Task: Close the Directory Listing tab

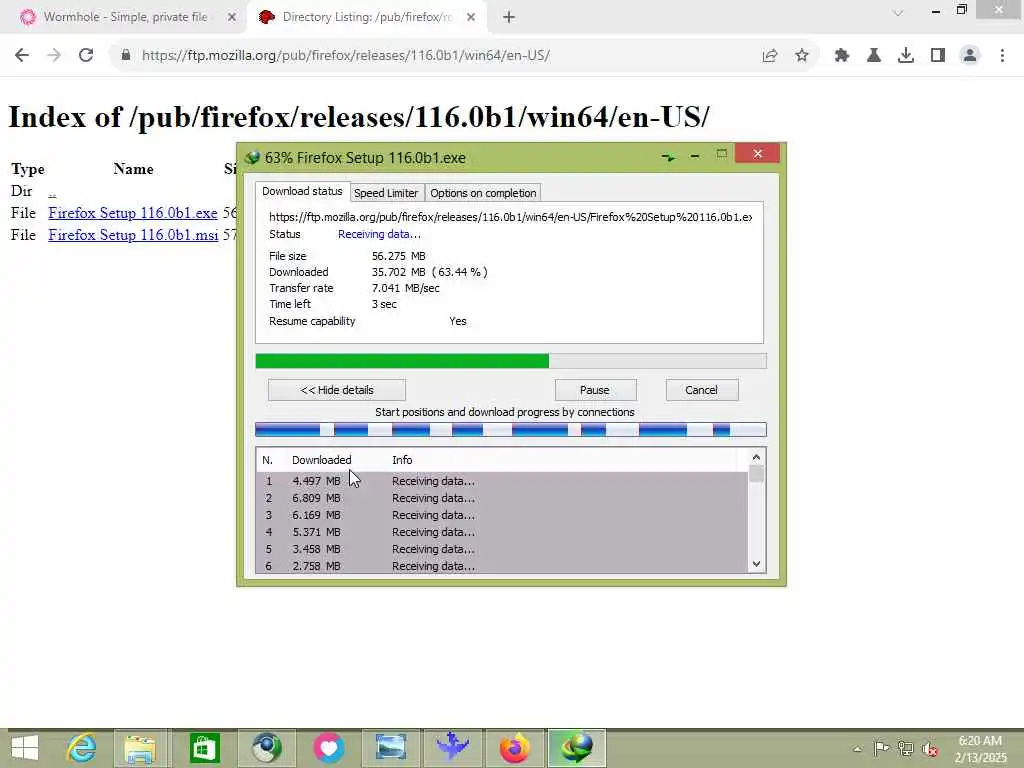Action: pyautogui.click(x=471, y=18)
